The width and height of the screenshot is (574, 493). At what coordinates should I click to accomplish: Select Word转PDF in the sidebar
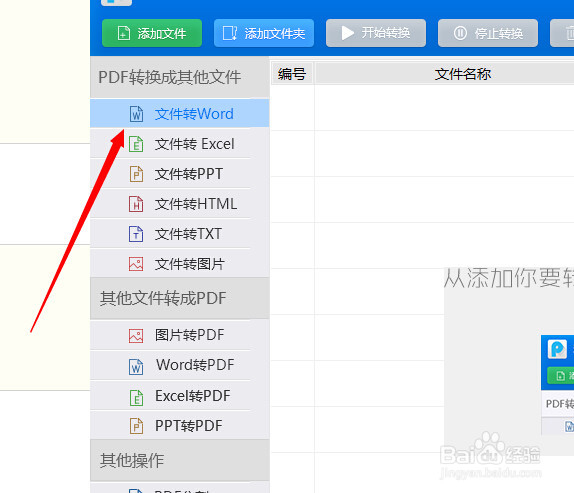(x=180, y=365)
